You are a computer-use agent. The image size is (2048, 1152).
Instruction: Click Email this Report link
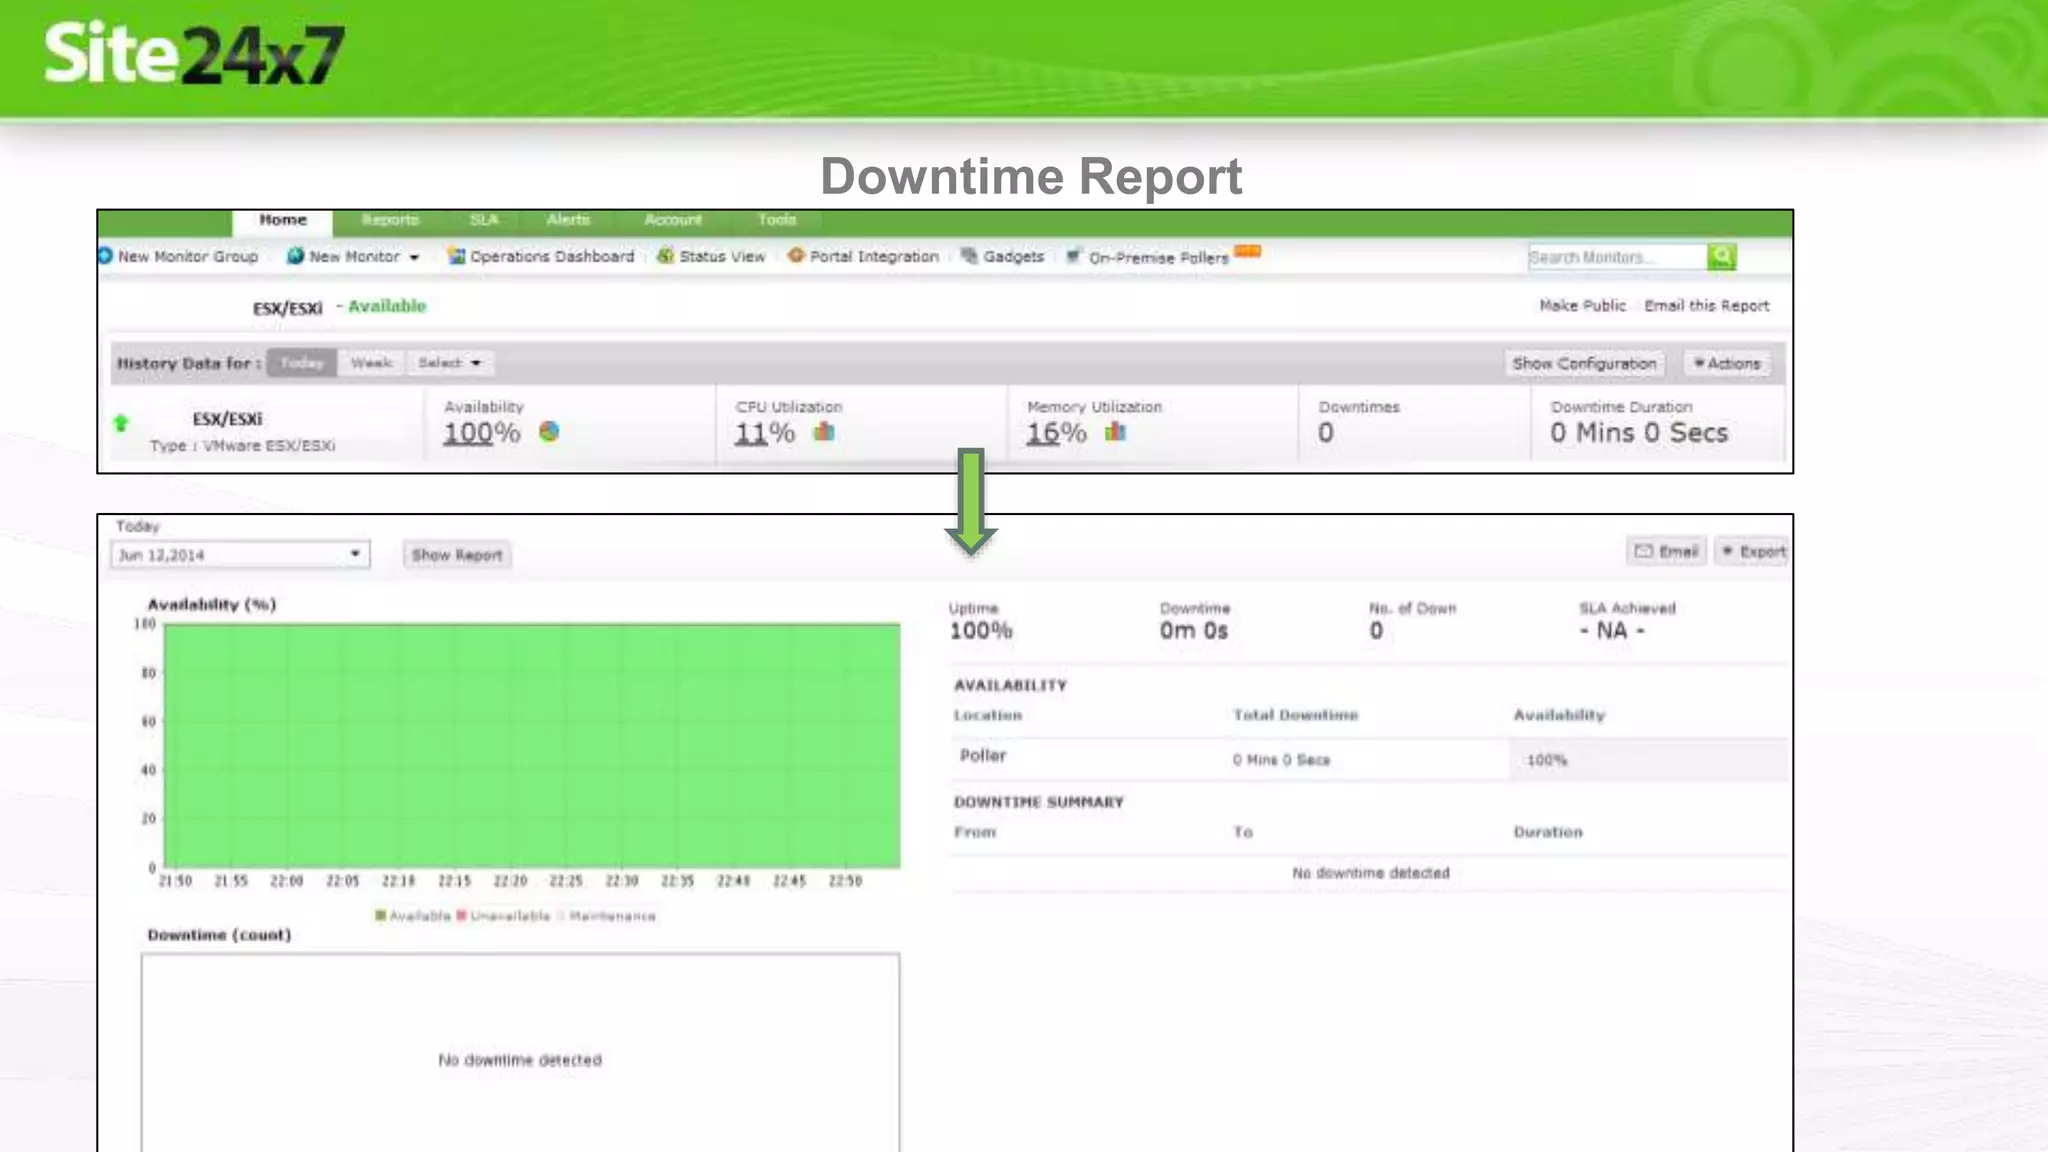pos(1707,306)
